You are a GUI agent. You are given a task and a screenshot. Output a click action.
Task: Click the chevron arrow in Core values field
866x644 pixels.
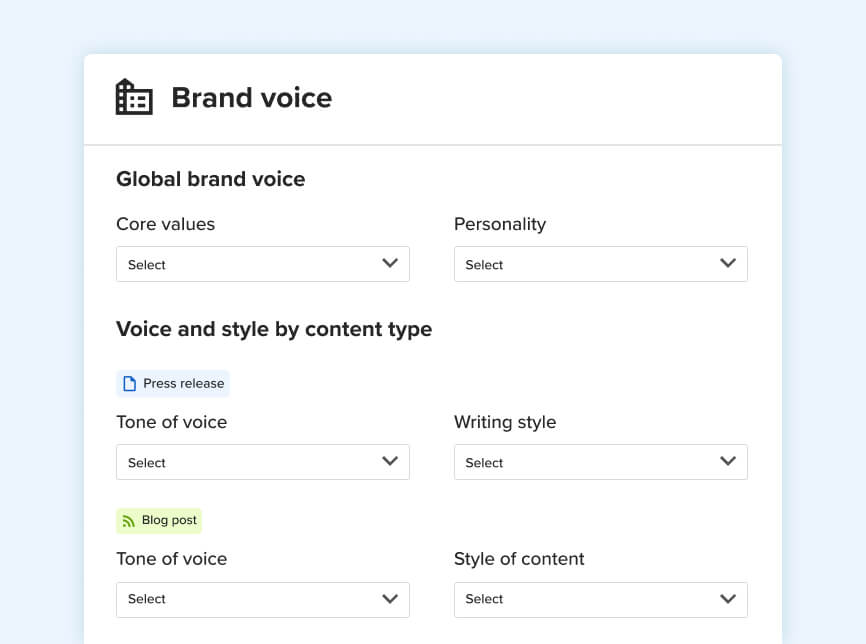click(390, 264)
